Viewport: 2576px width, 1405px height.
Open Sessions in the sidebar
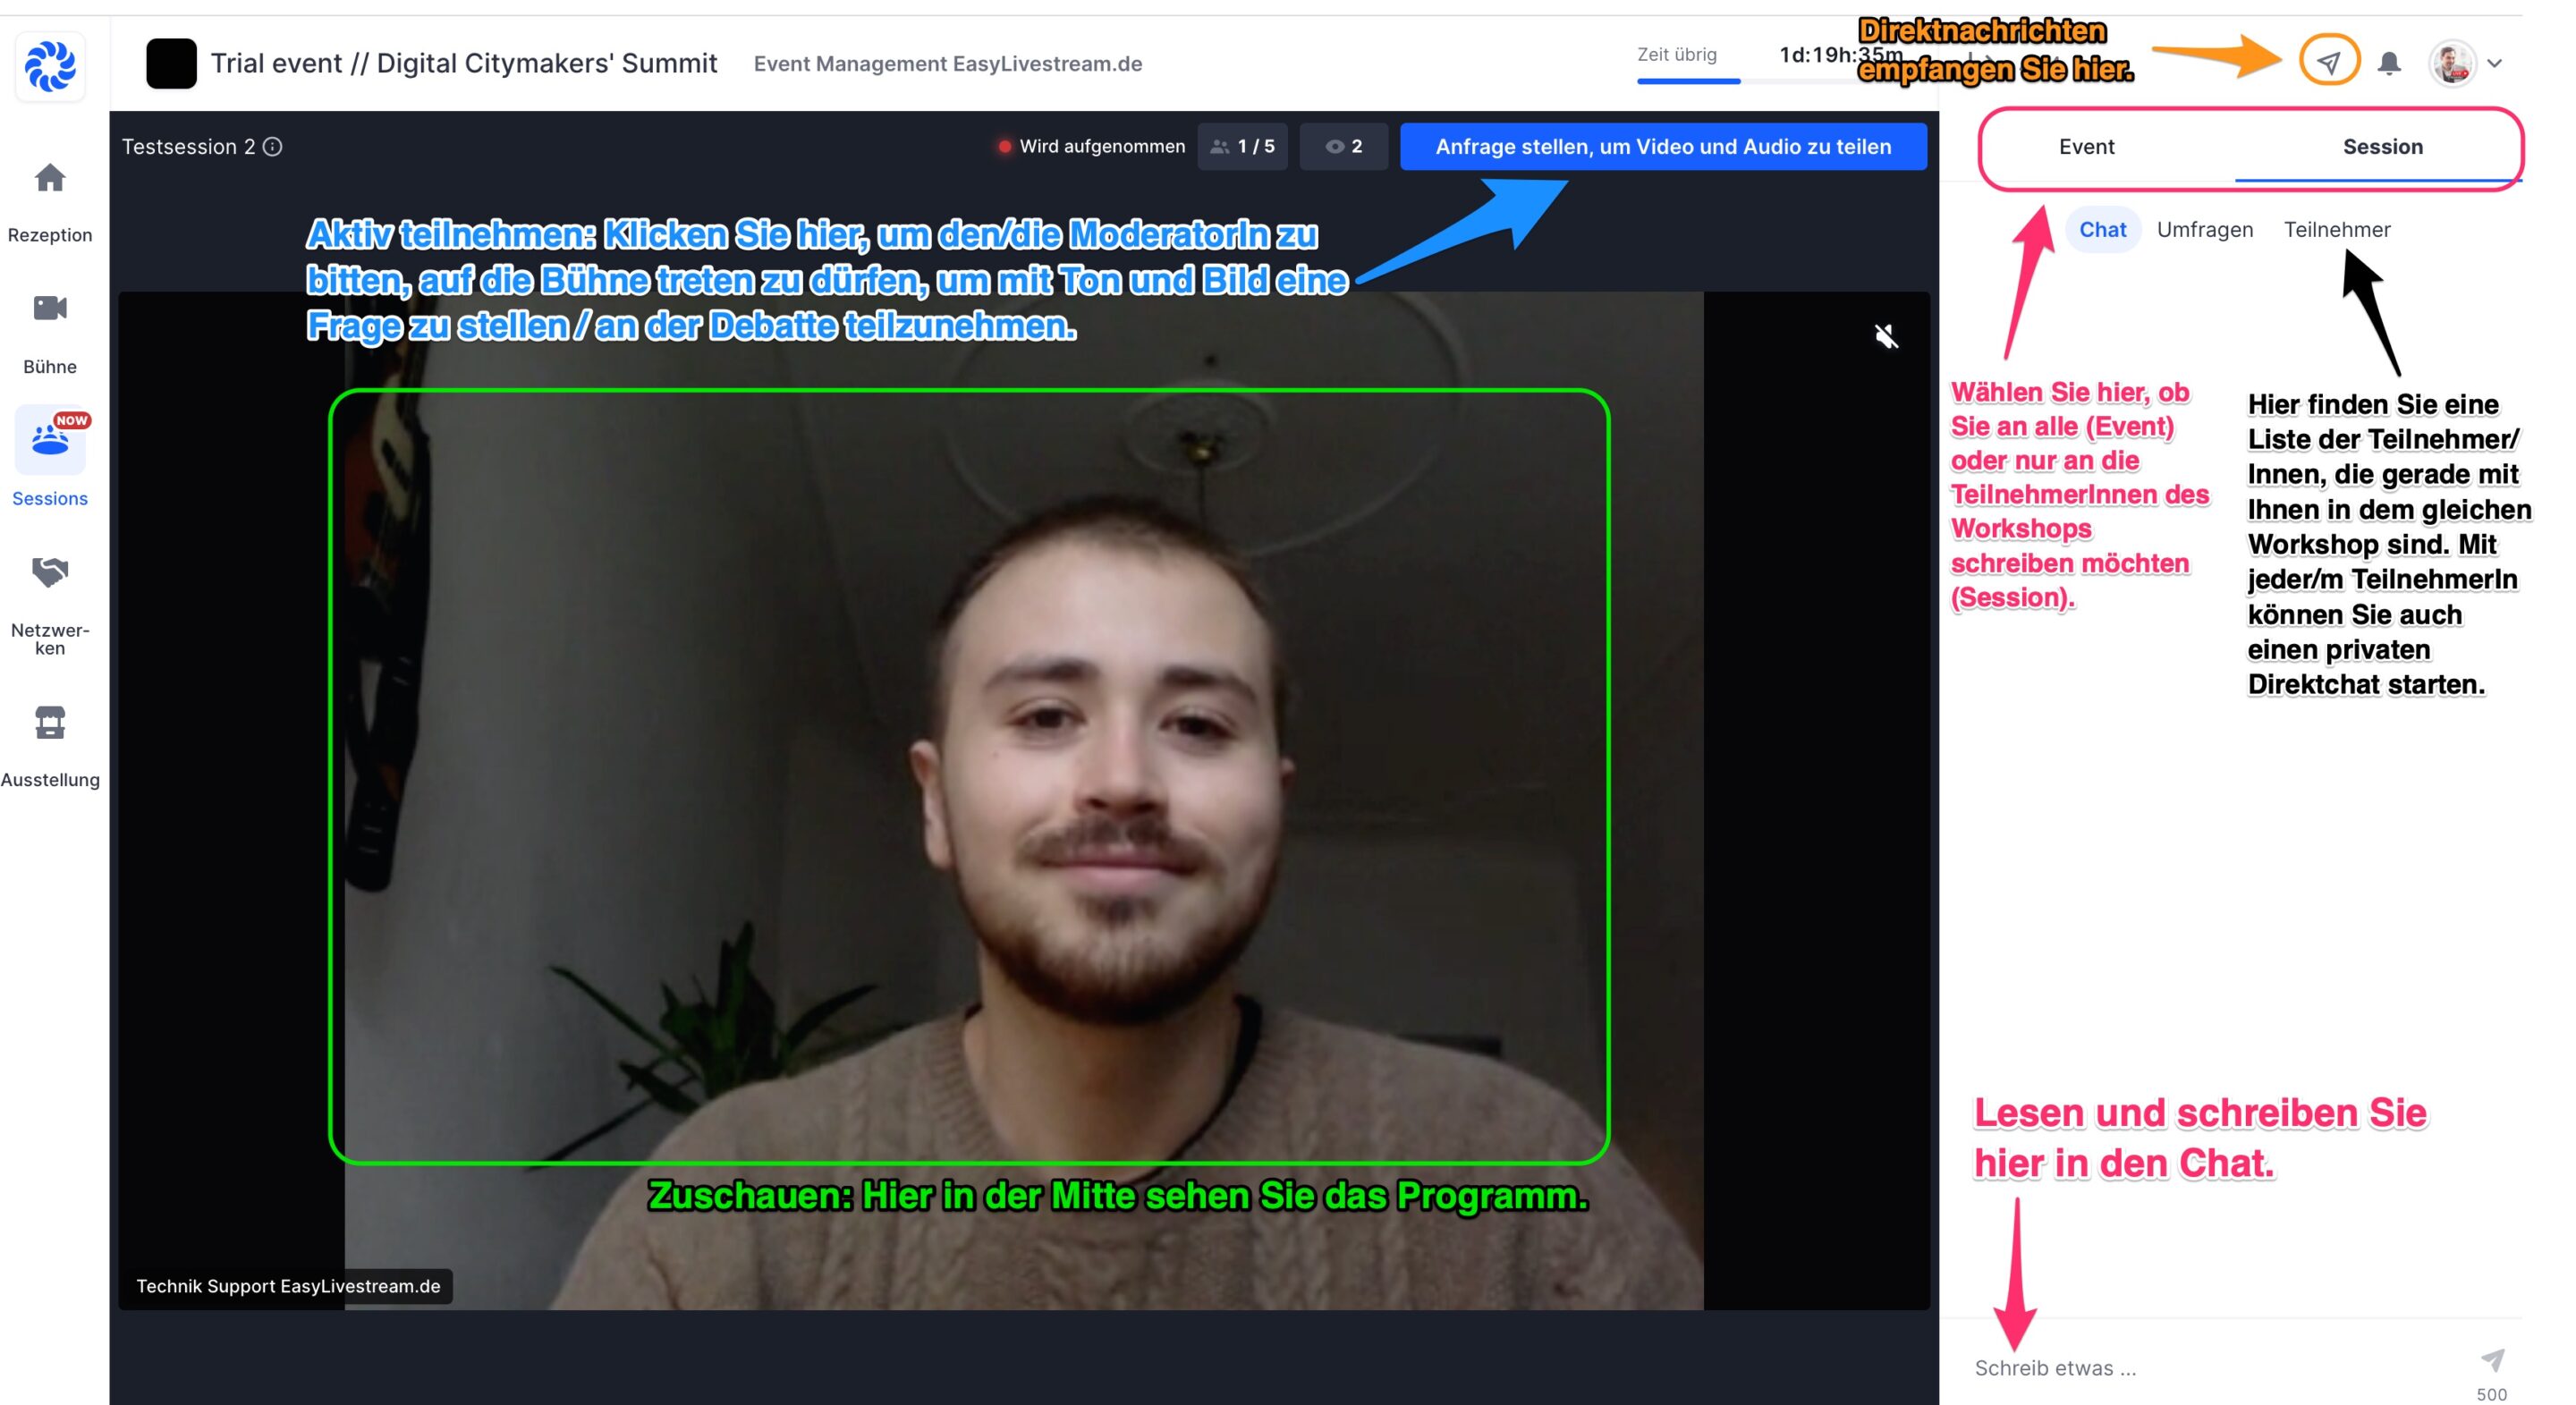point(50,441)
